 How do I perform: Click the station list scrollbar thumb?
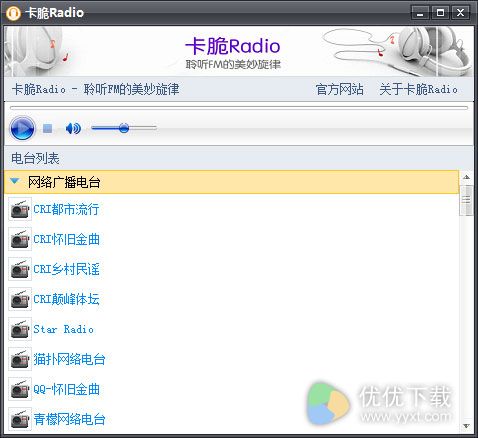click(466, 200)
